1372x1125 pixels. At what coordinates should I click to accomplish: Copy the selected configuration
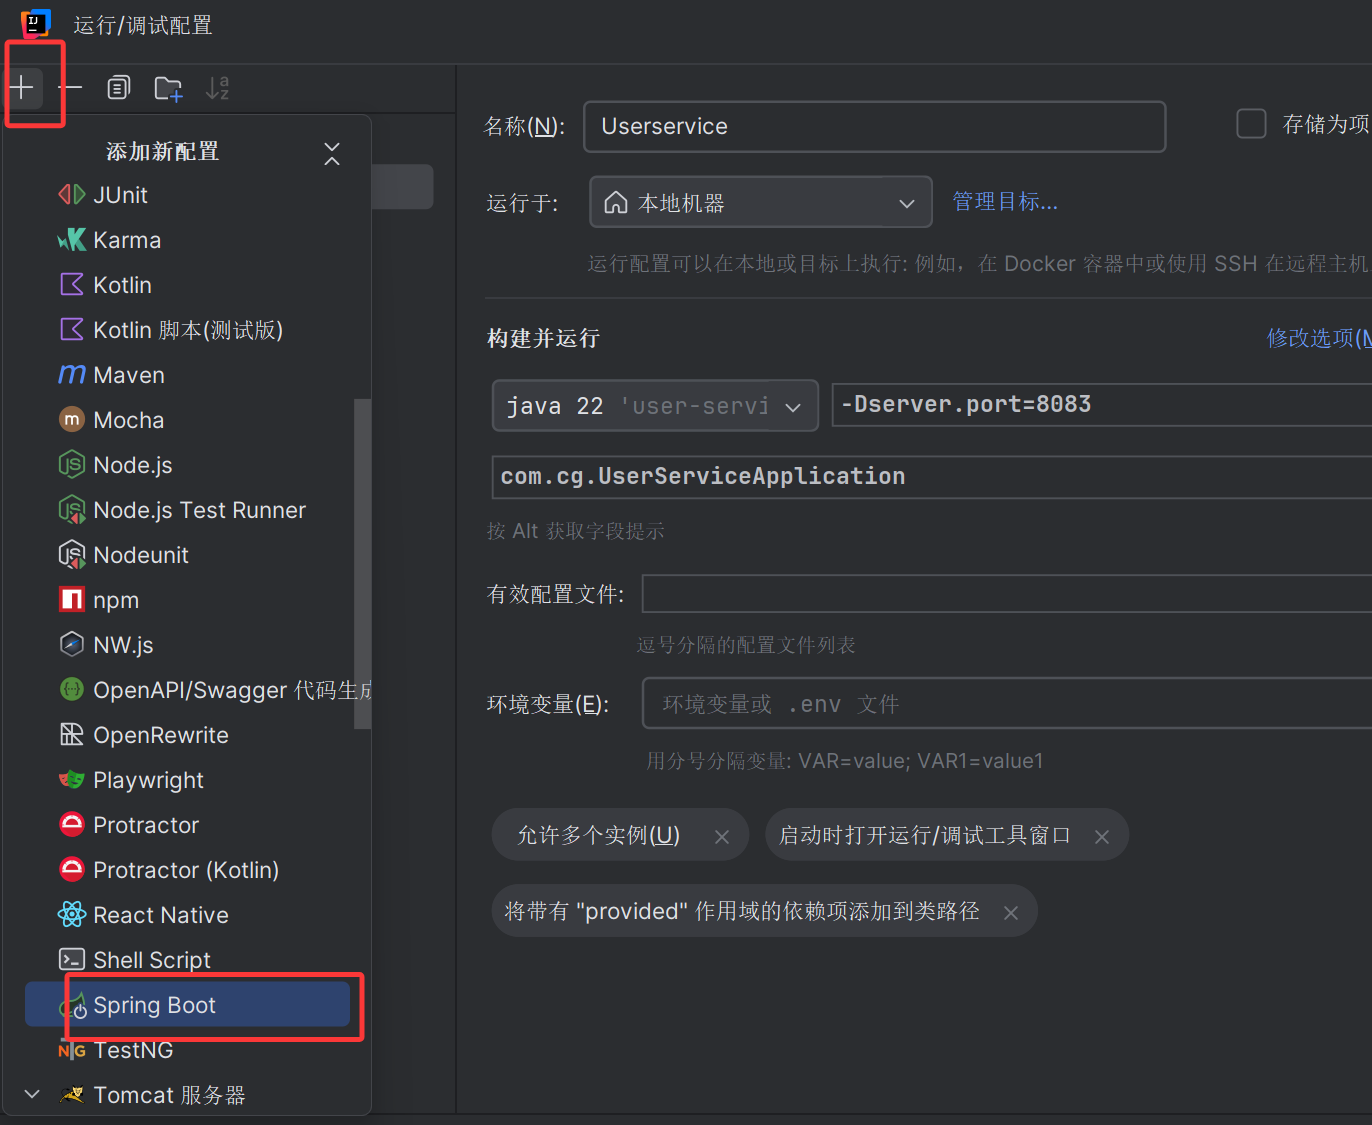pyautogui.click(x=119, y=88)
